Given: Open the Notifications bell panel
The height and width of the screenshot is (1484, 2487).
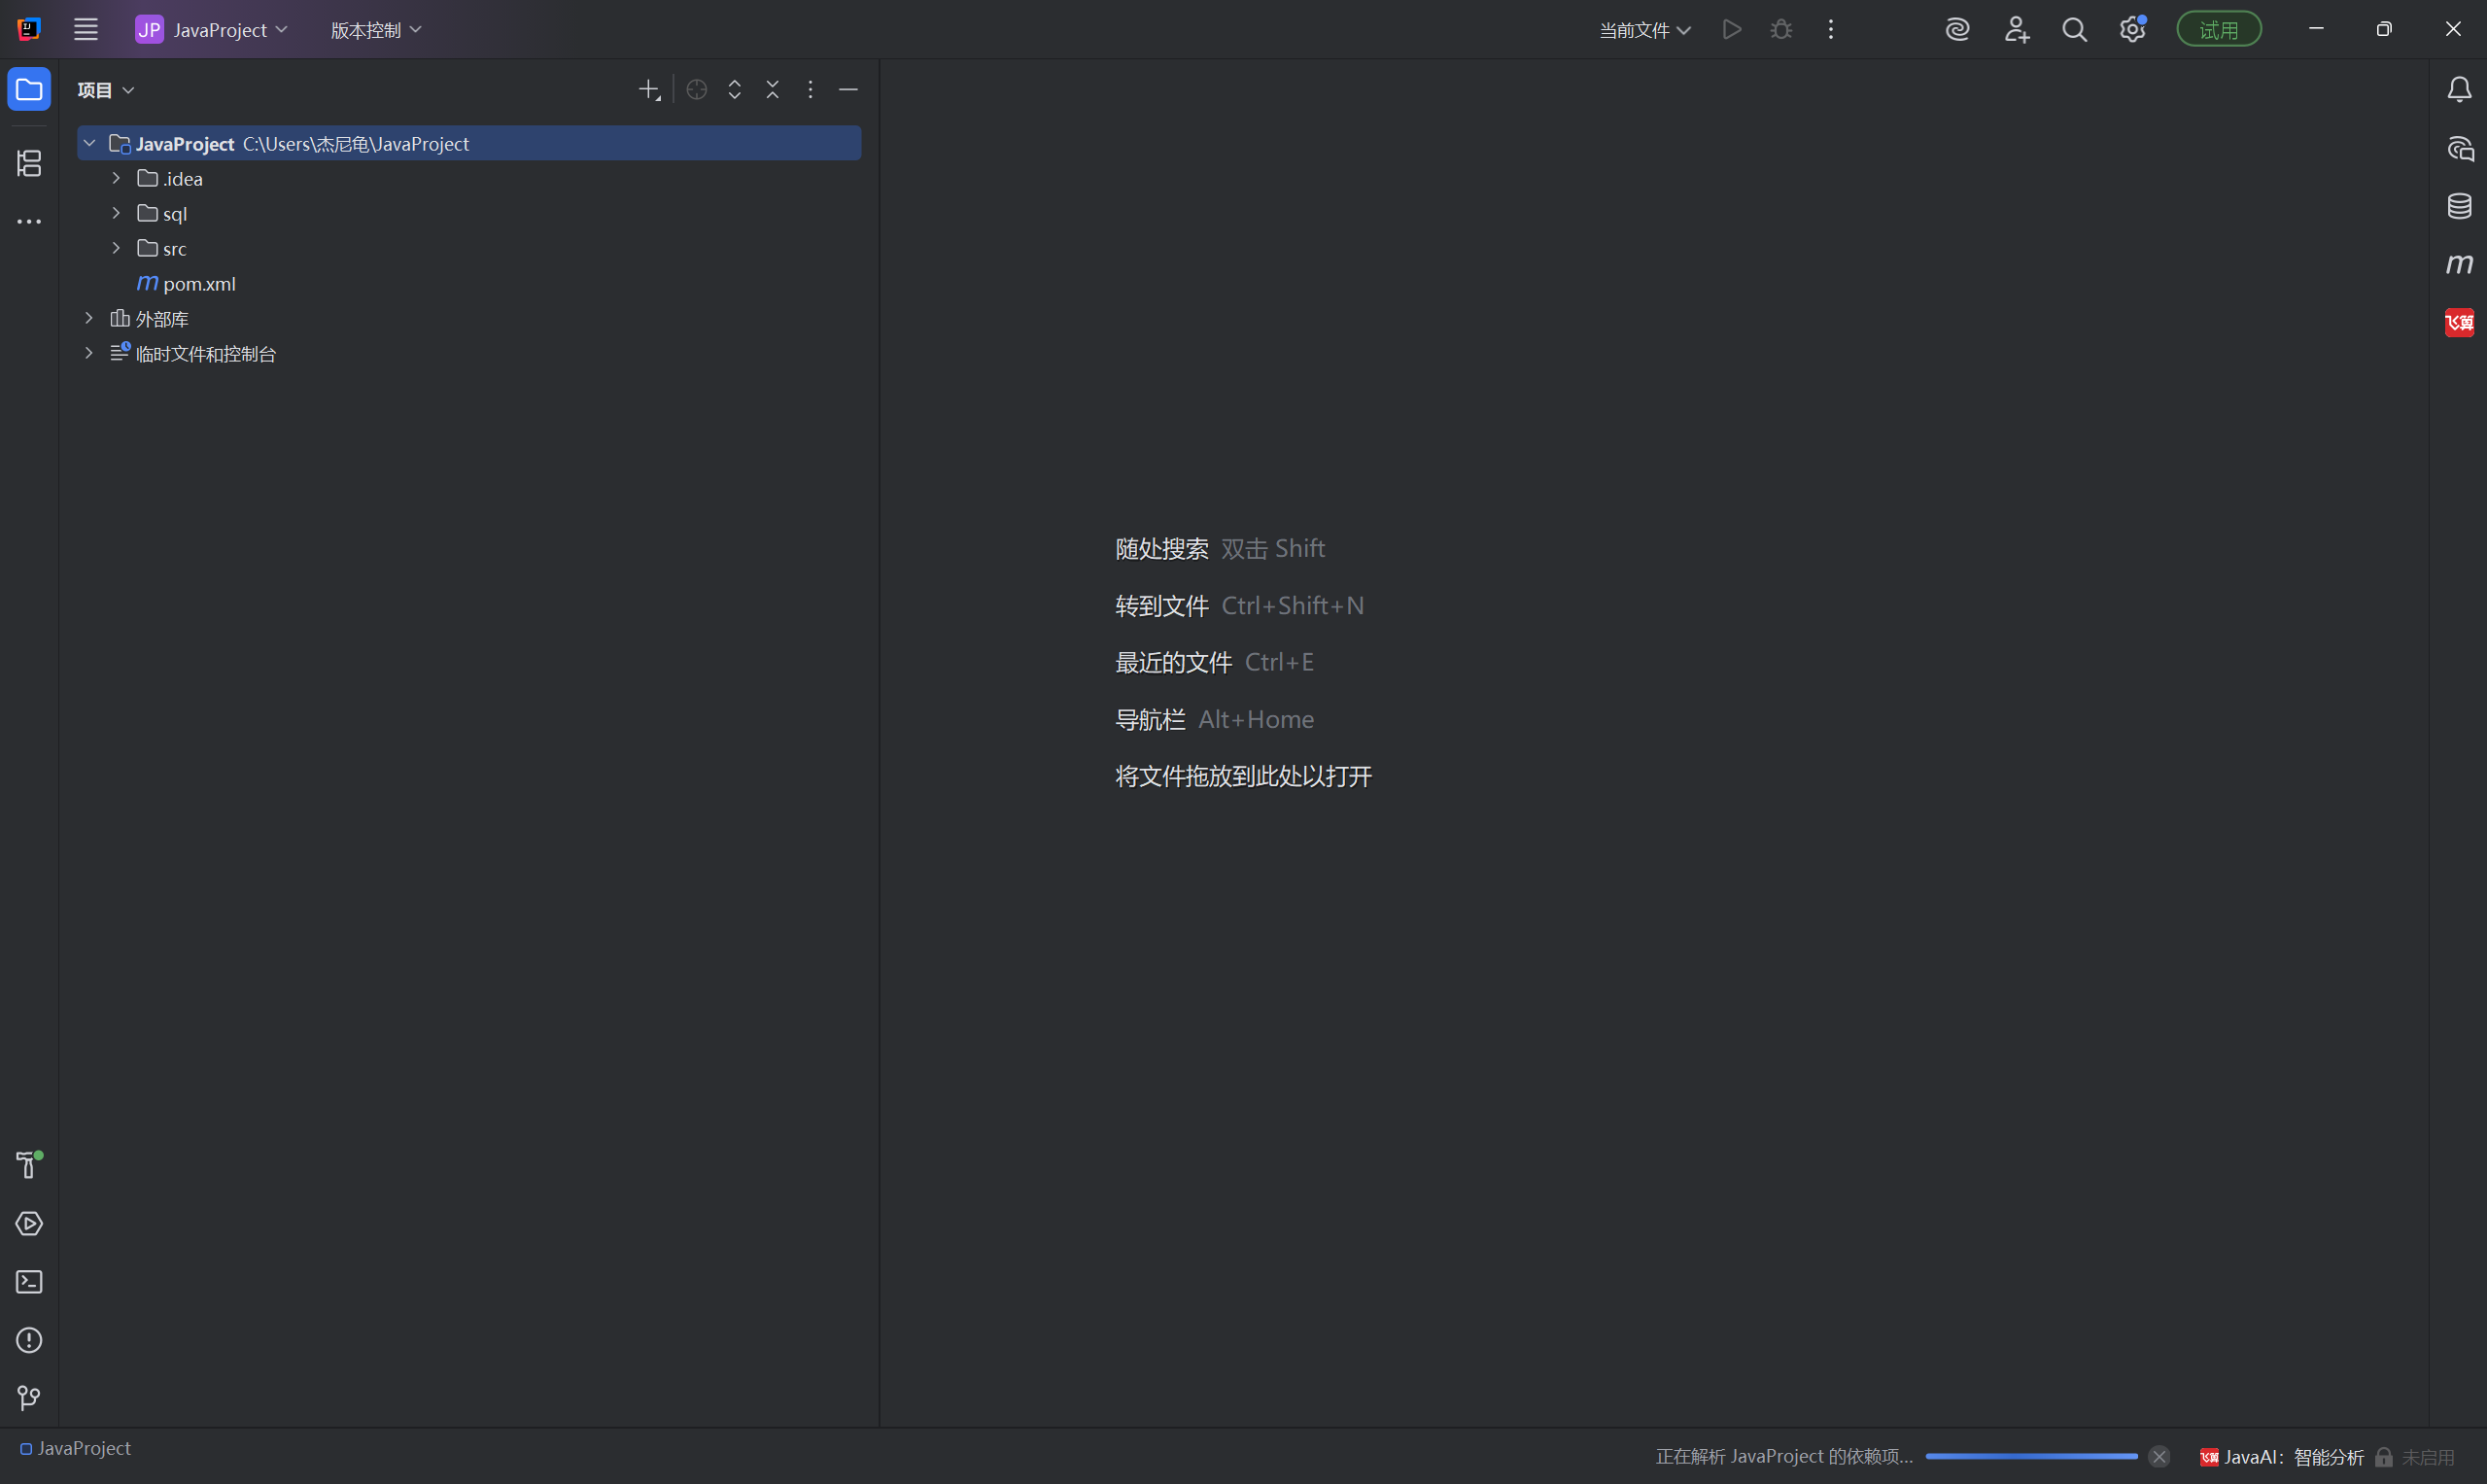Looking at the screenshot, I should coord(2459,90).
